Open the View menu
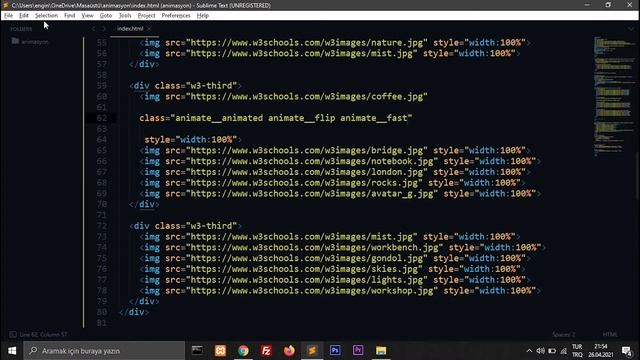 87,16
